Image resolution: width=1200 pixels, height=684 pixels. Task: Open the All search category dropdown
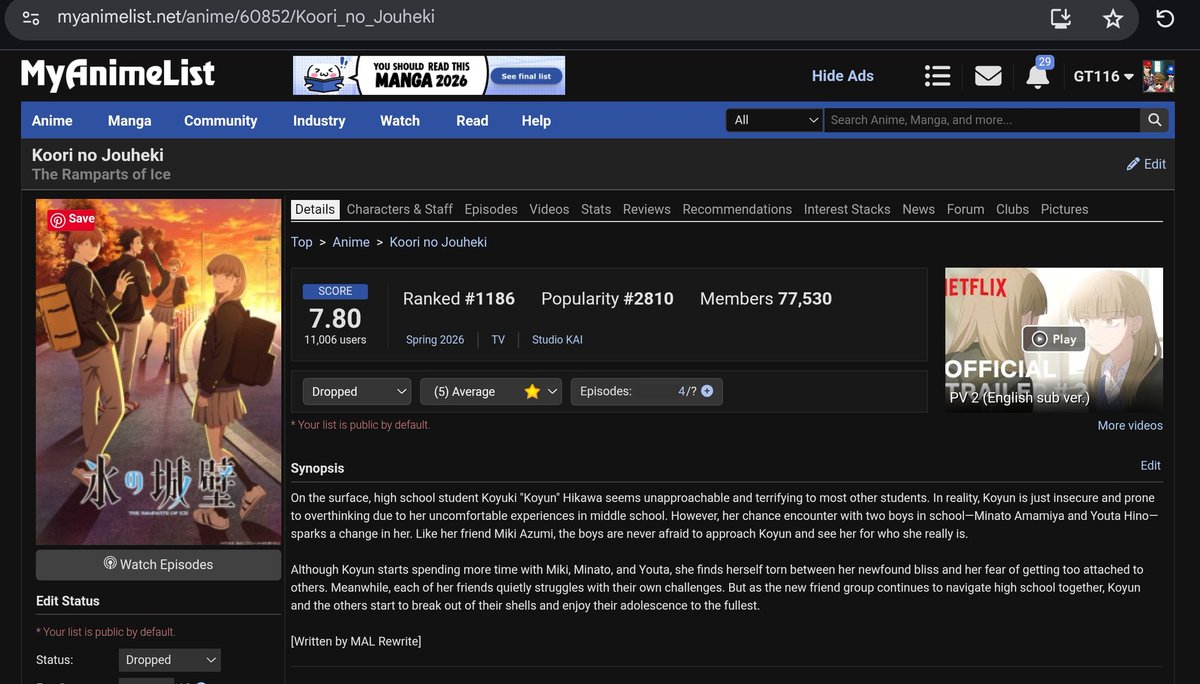(777, 120)
